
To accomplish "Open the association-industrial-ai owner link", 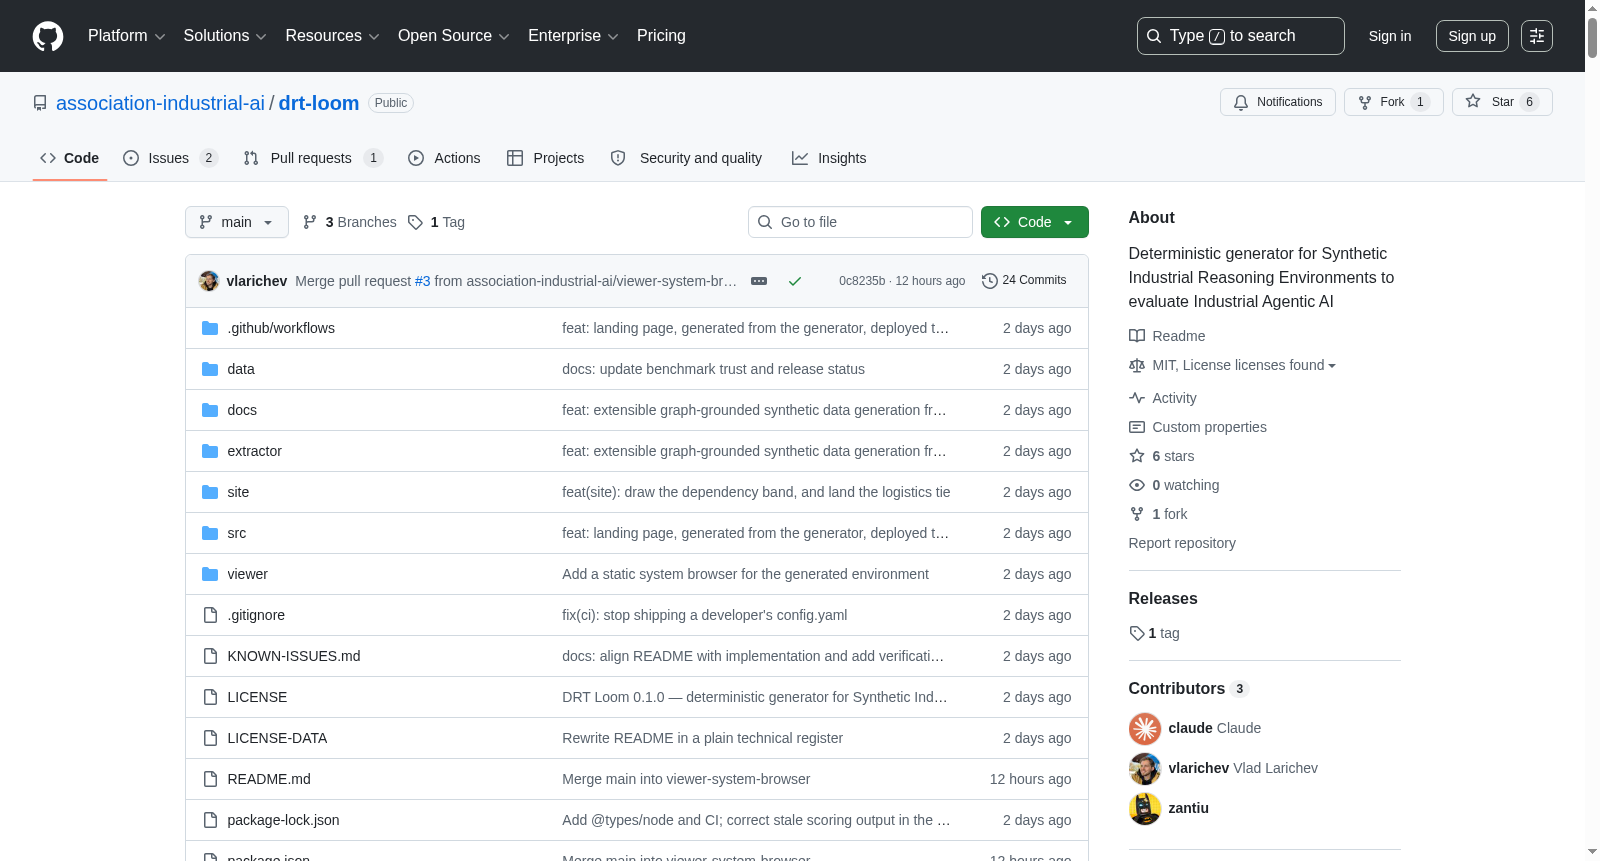I will (x=160, y=103).
